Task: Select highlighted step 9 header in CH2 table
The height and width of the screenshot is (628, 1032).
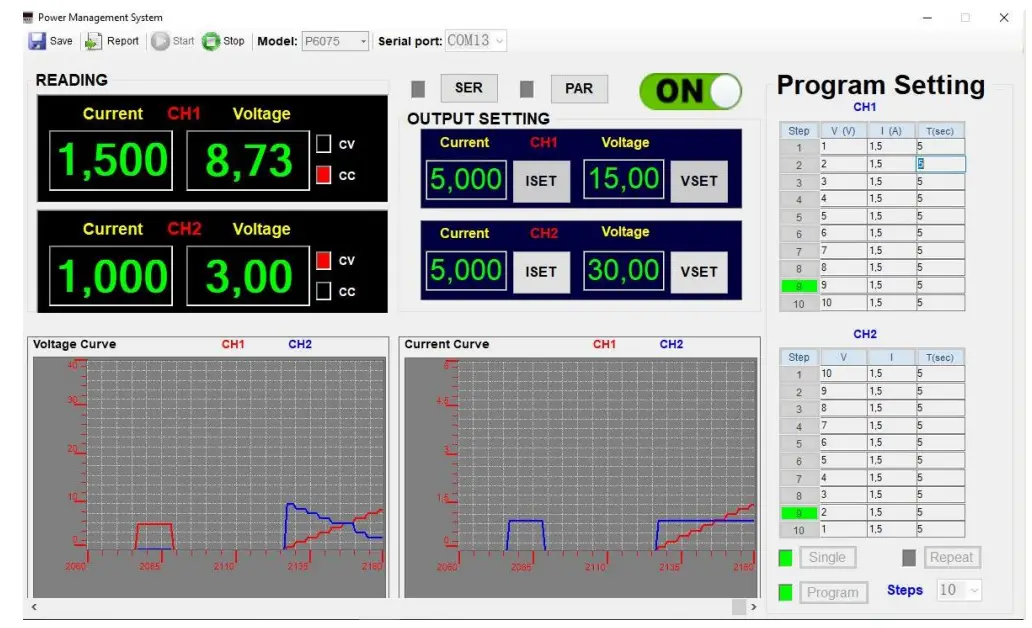Action: pos(799,513)
